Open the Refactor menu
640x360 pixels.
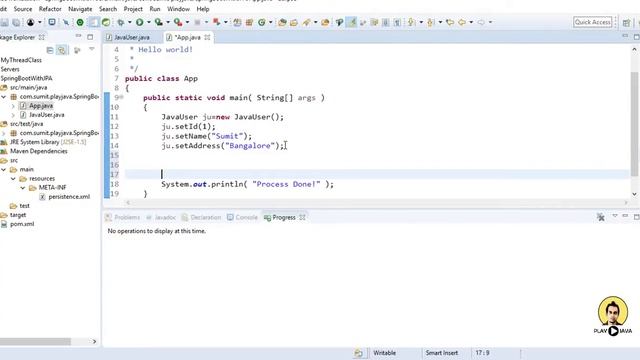[x=50, y=9]
